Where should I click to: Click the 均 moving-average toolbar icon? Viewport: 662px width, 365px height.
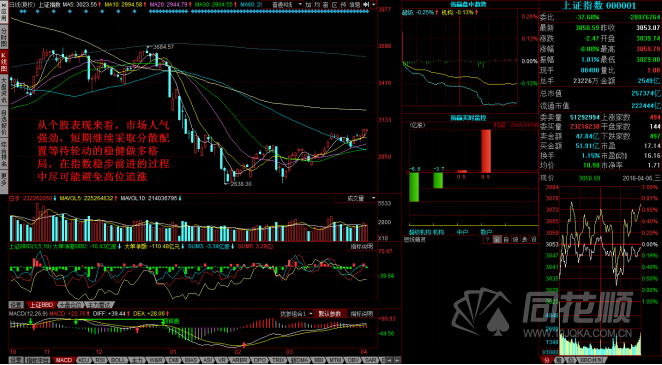point(317,4)
